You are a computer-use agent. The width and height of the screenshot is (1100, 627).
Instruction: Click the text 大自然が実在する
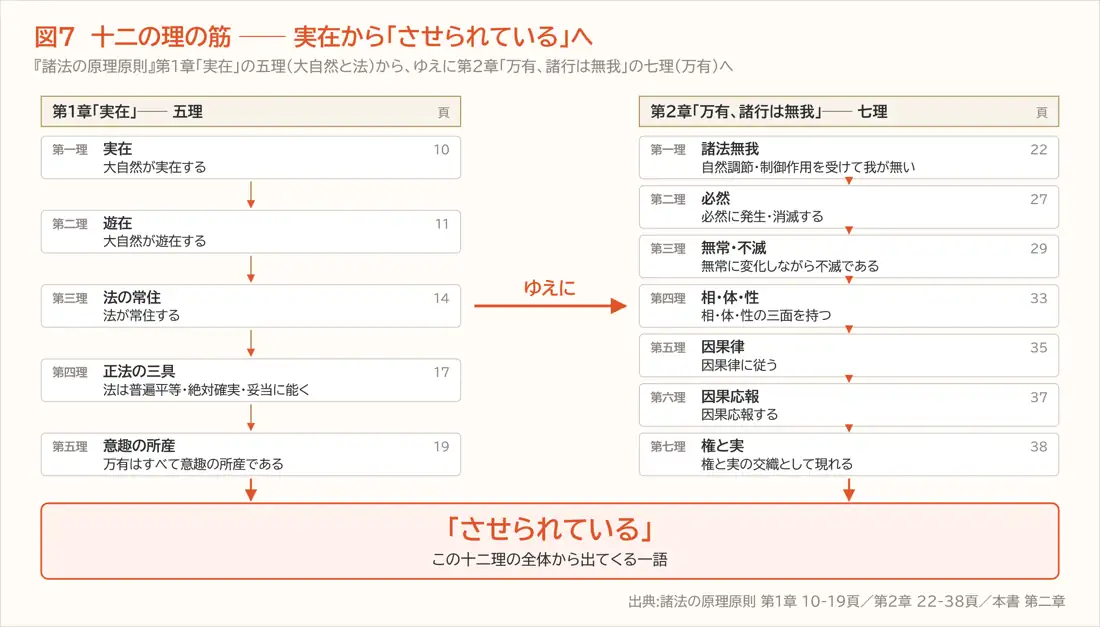tap(154, 167)
